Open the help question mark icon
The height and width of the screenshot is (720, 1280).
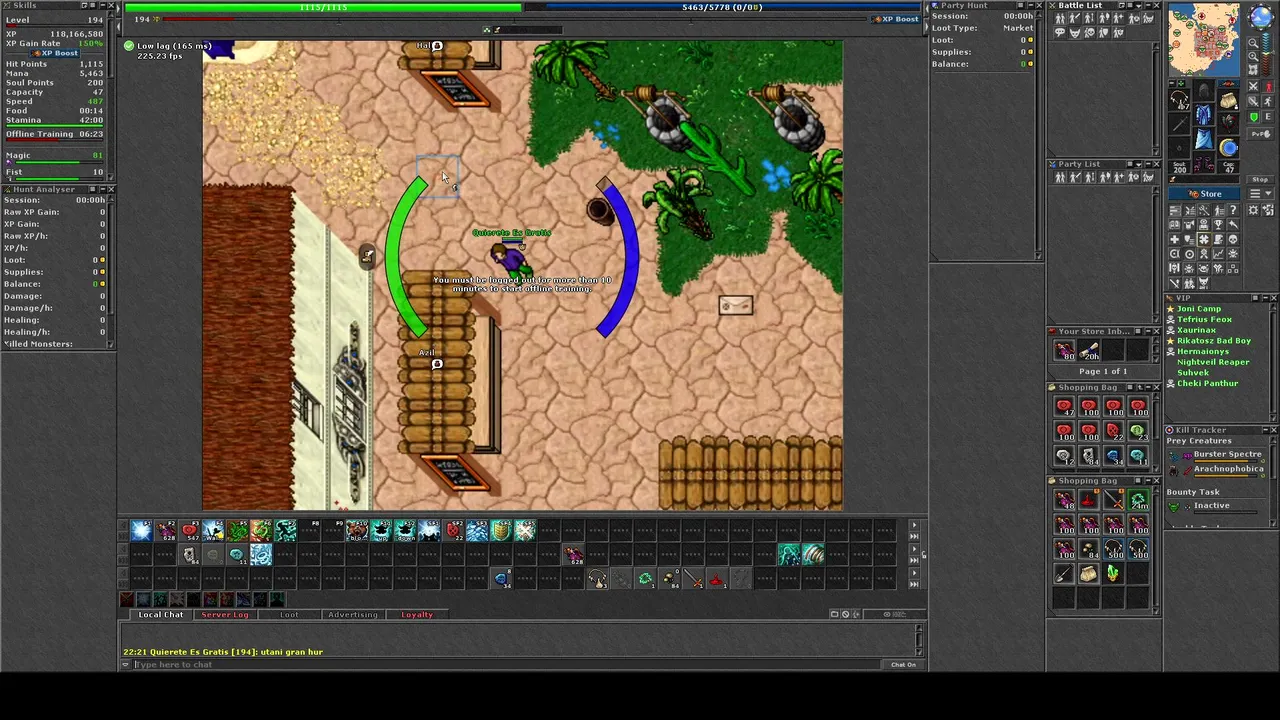click(x=1233, y=209)
